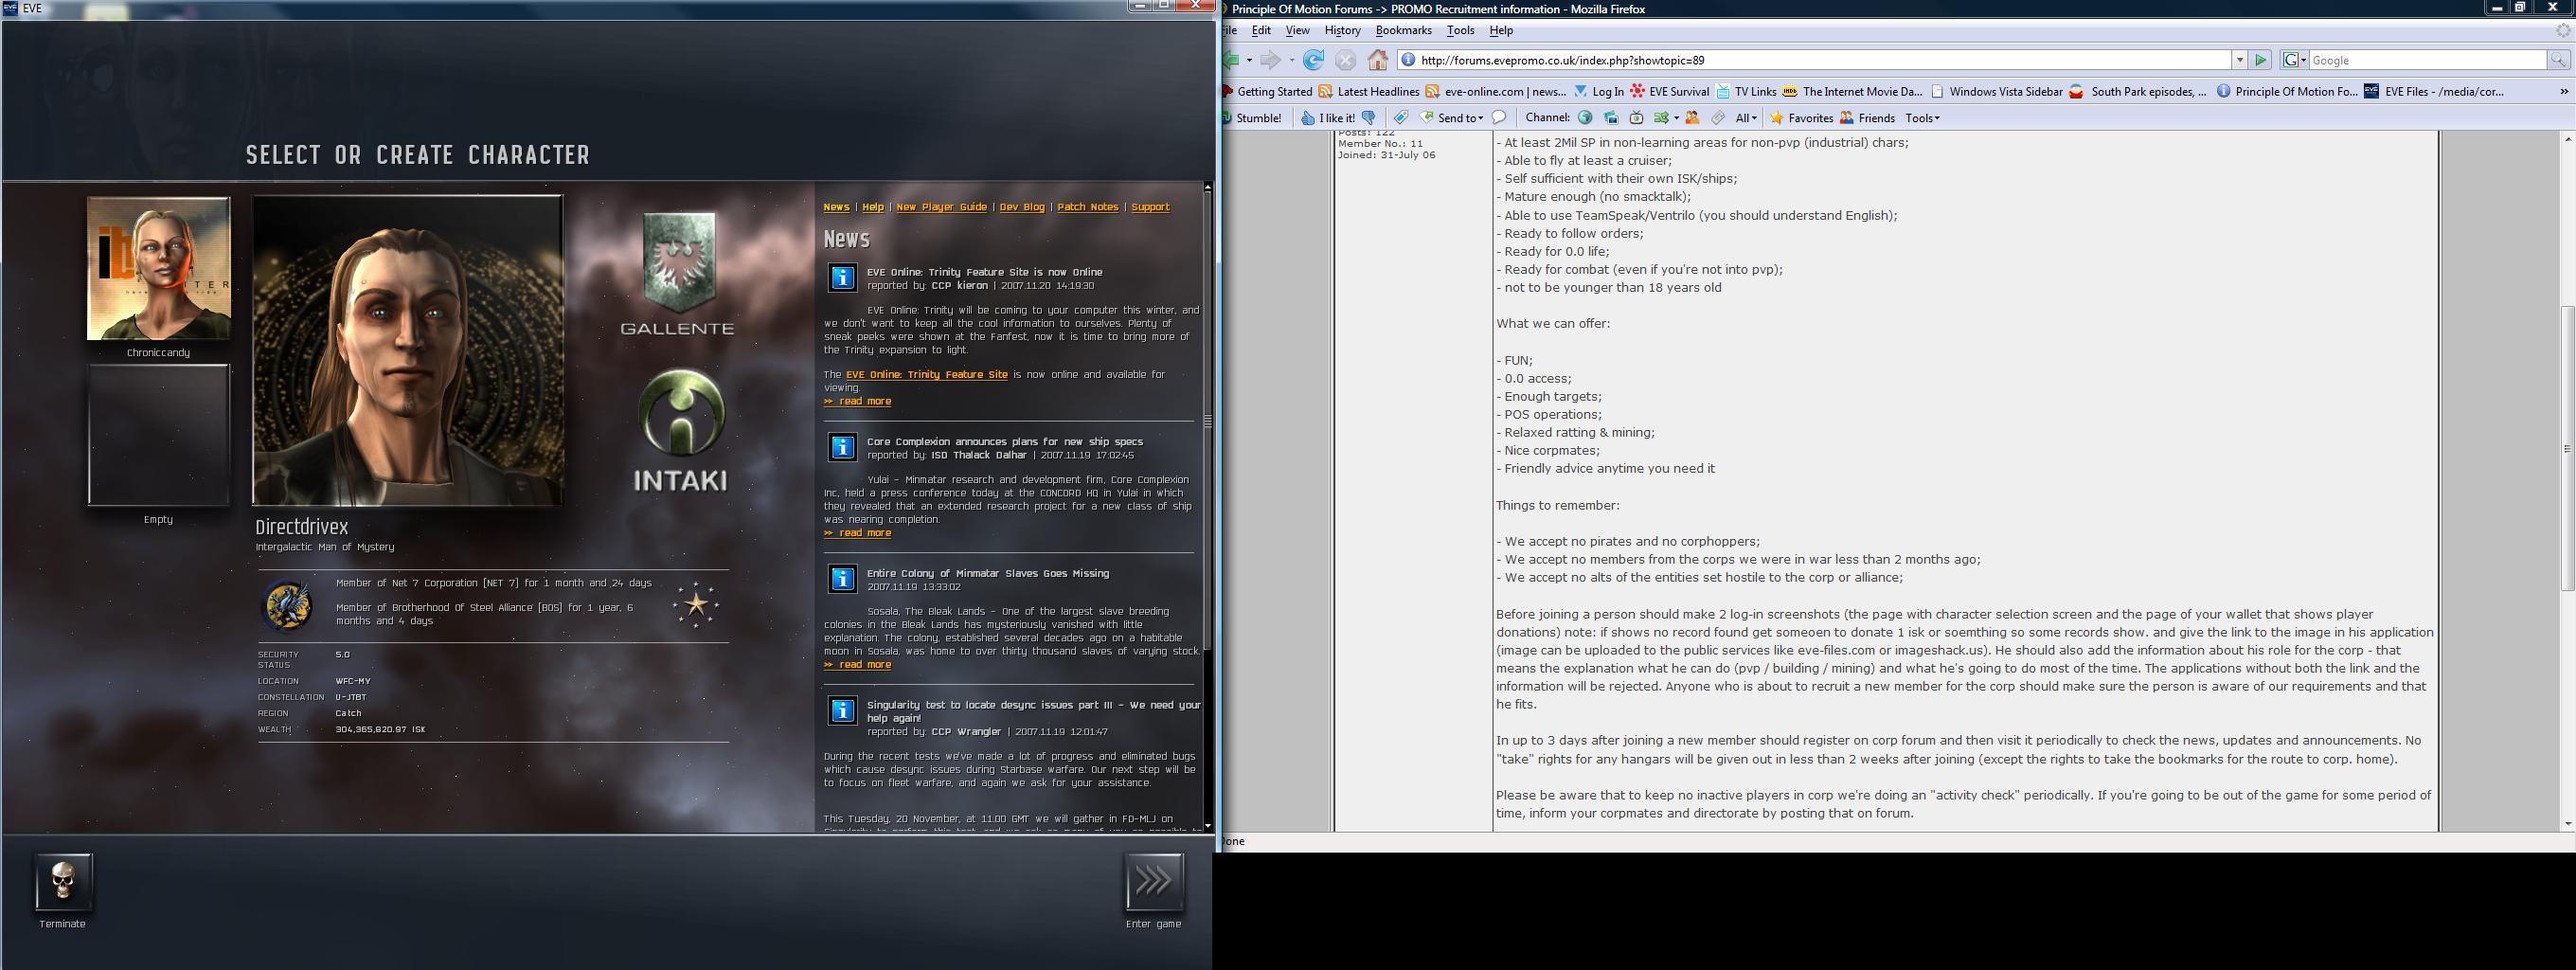
Task: Click the I like it! thumbs-up button
Action: point(1328,118)
